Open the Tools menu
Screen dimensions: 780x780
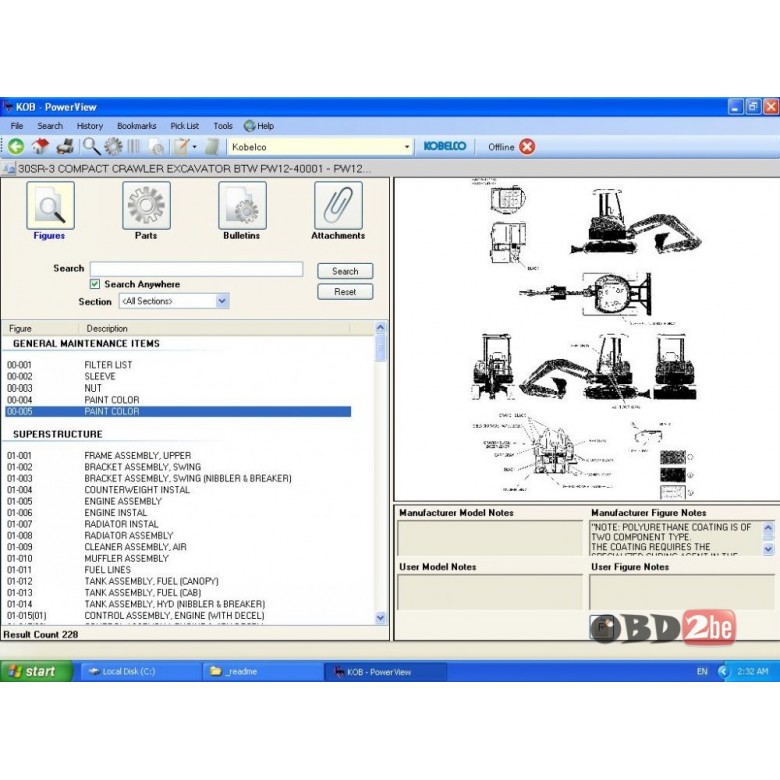coord(223,126)
